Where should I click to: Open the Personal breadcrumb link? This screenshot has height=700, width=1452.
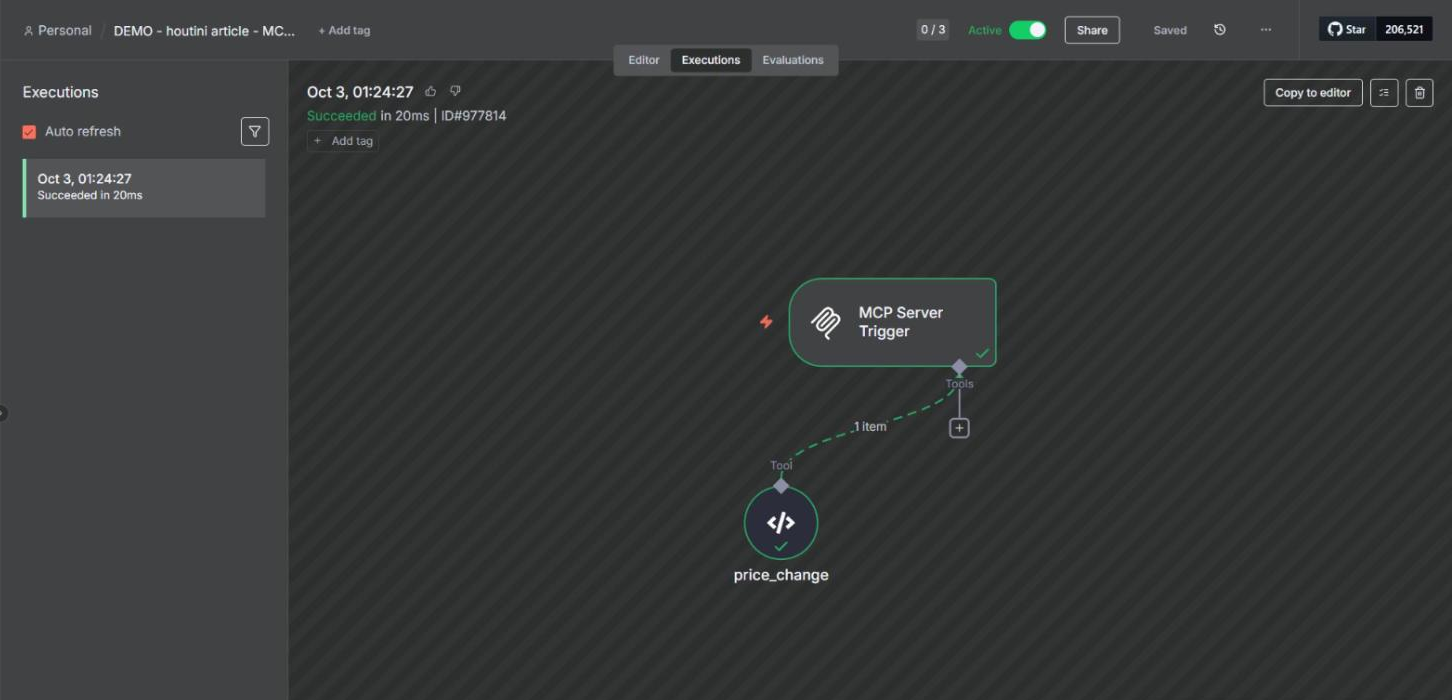[57, 30]
